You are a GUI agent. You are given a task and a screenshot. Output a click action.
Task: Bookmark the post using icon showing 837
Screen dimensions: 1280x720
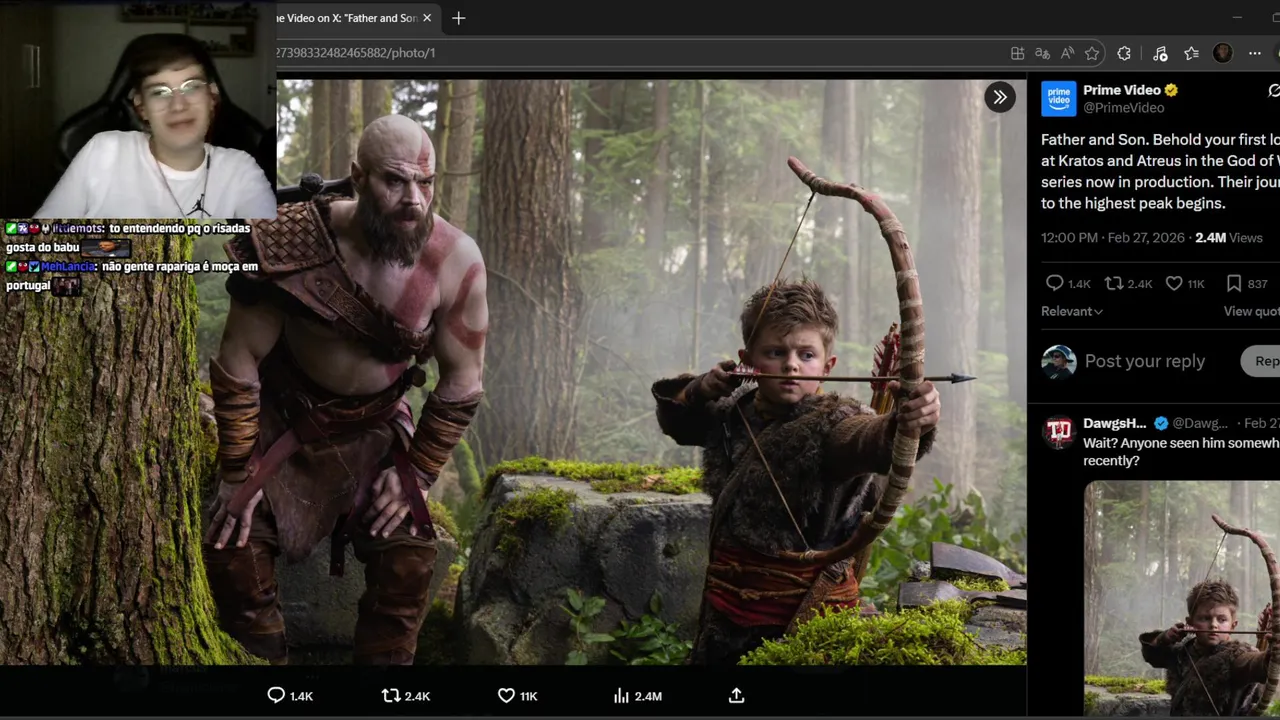click(x=1234, y=284)
